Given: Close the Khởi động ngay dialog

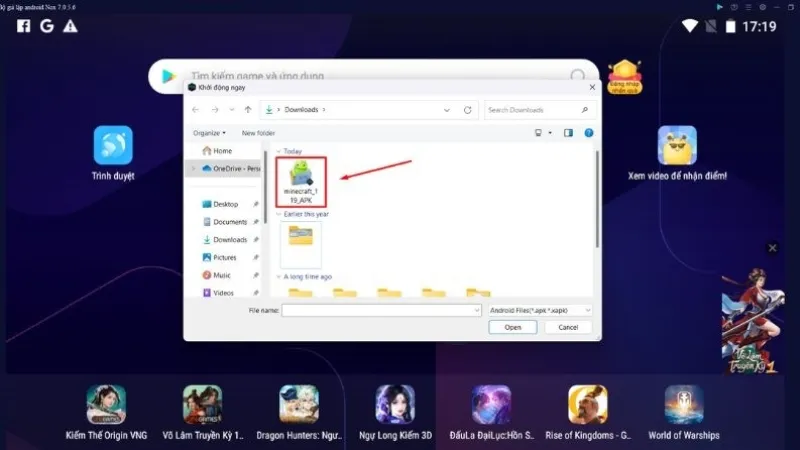Looking at the screenshot, I should pos(592,88).
